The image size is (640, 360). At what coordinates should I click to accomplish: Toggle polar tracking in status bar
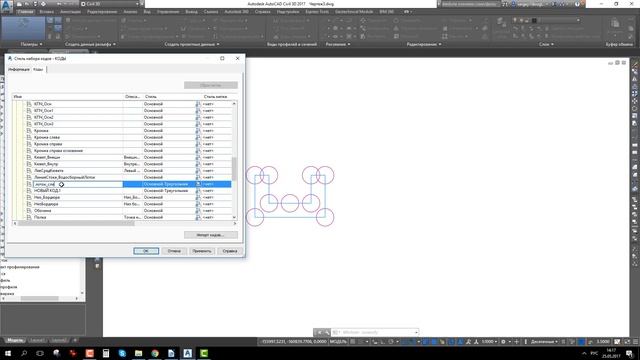pos(391,342)
